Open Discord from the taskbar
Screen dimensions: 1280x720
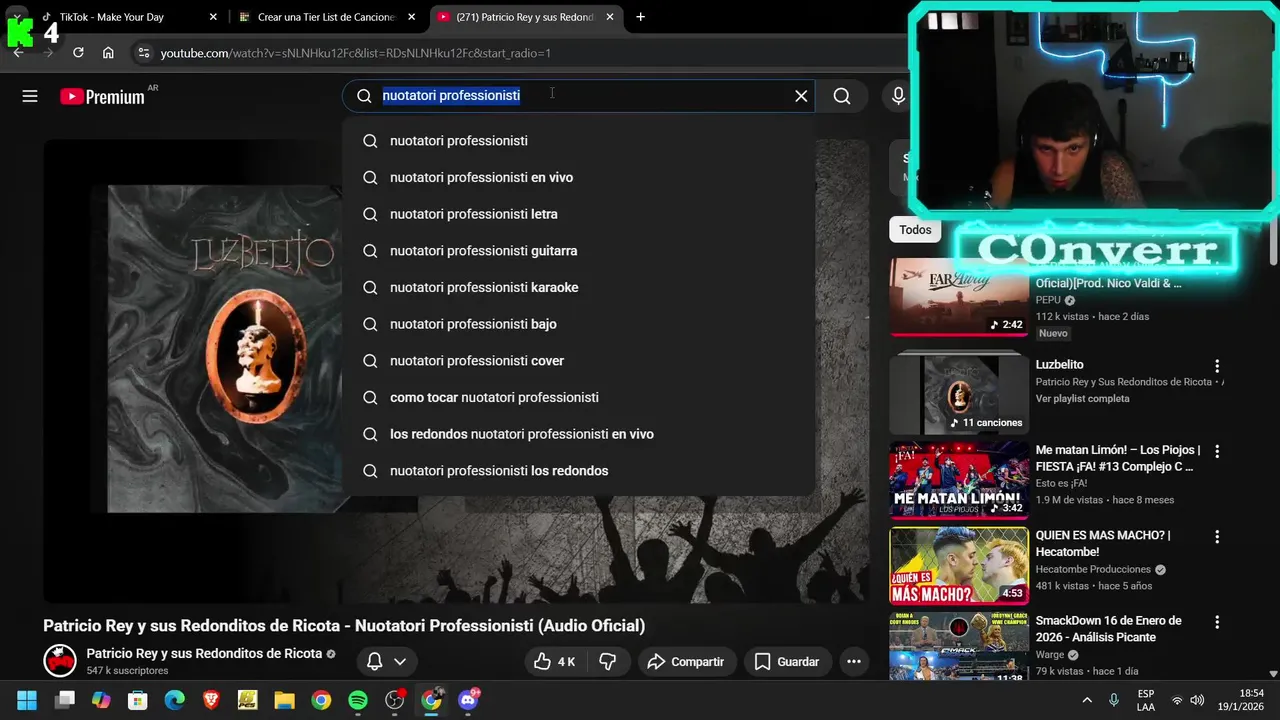click(x=468, y=700)
